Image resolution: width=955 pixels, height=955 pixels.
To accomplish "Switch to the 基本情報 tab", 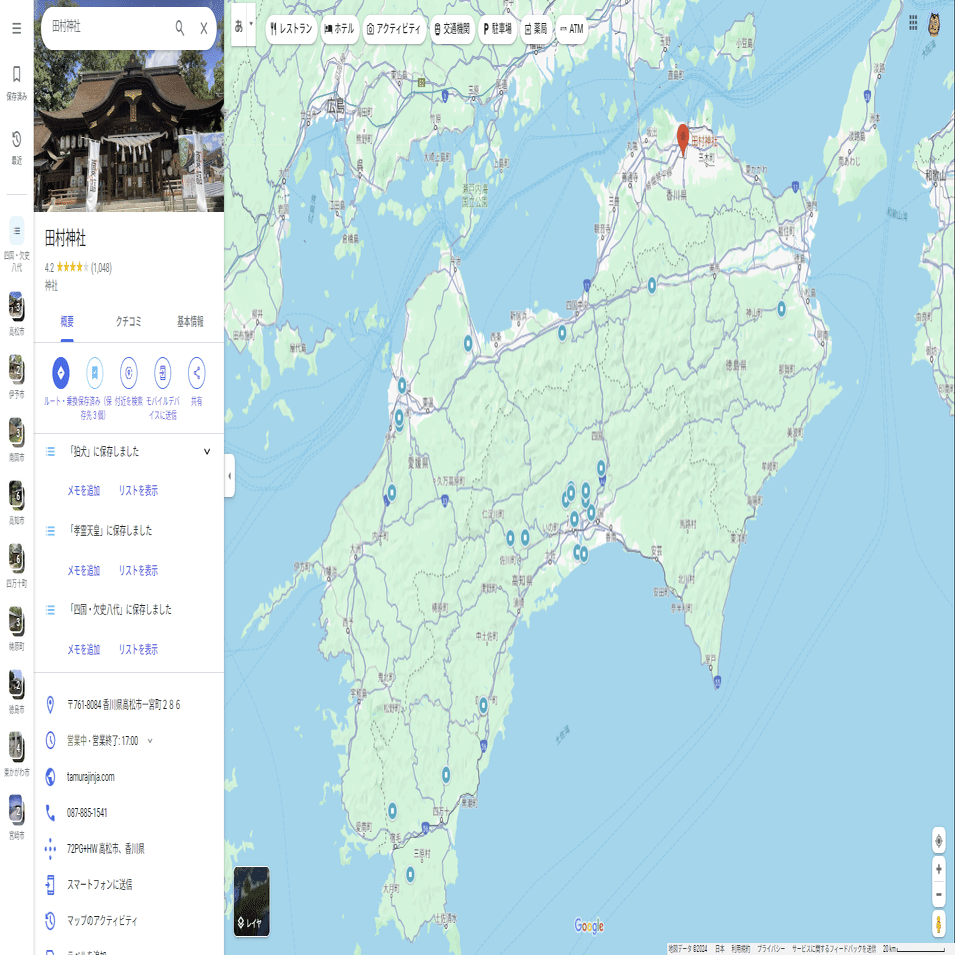I will click(x=190, y=322).
